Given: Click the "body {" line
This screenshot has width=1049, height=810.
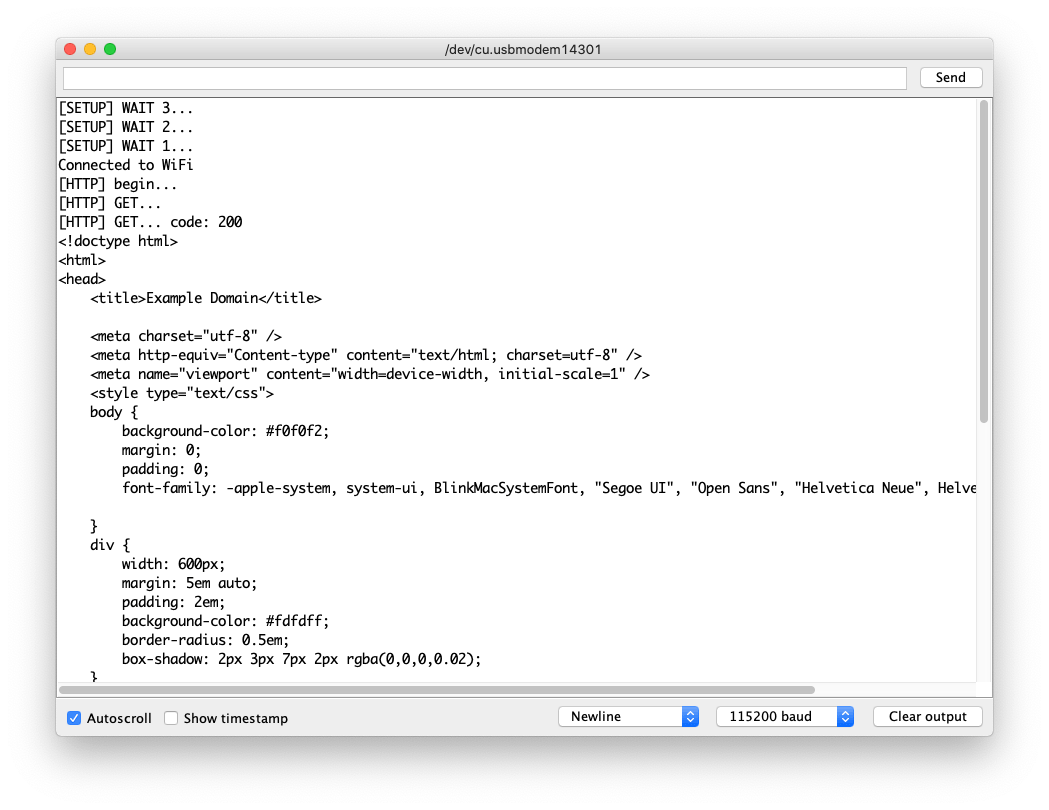Looking at the screenshot, I should tap(114, 412).
